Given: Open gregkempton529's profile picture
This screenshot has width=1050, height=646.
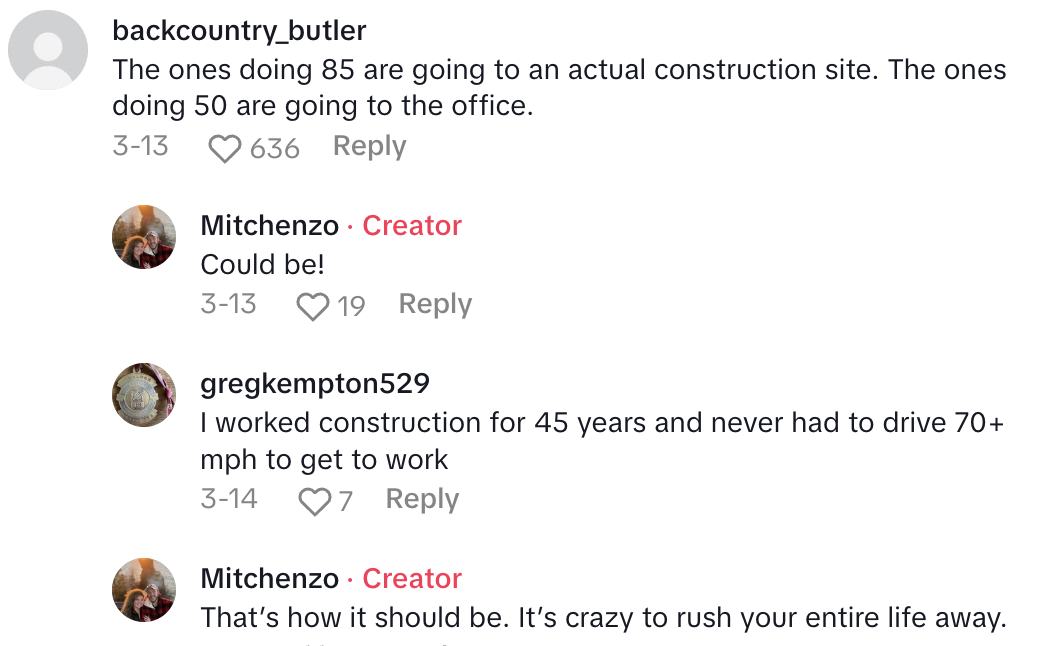Looking at the screenshot, I should tap(144, 396).
